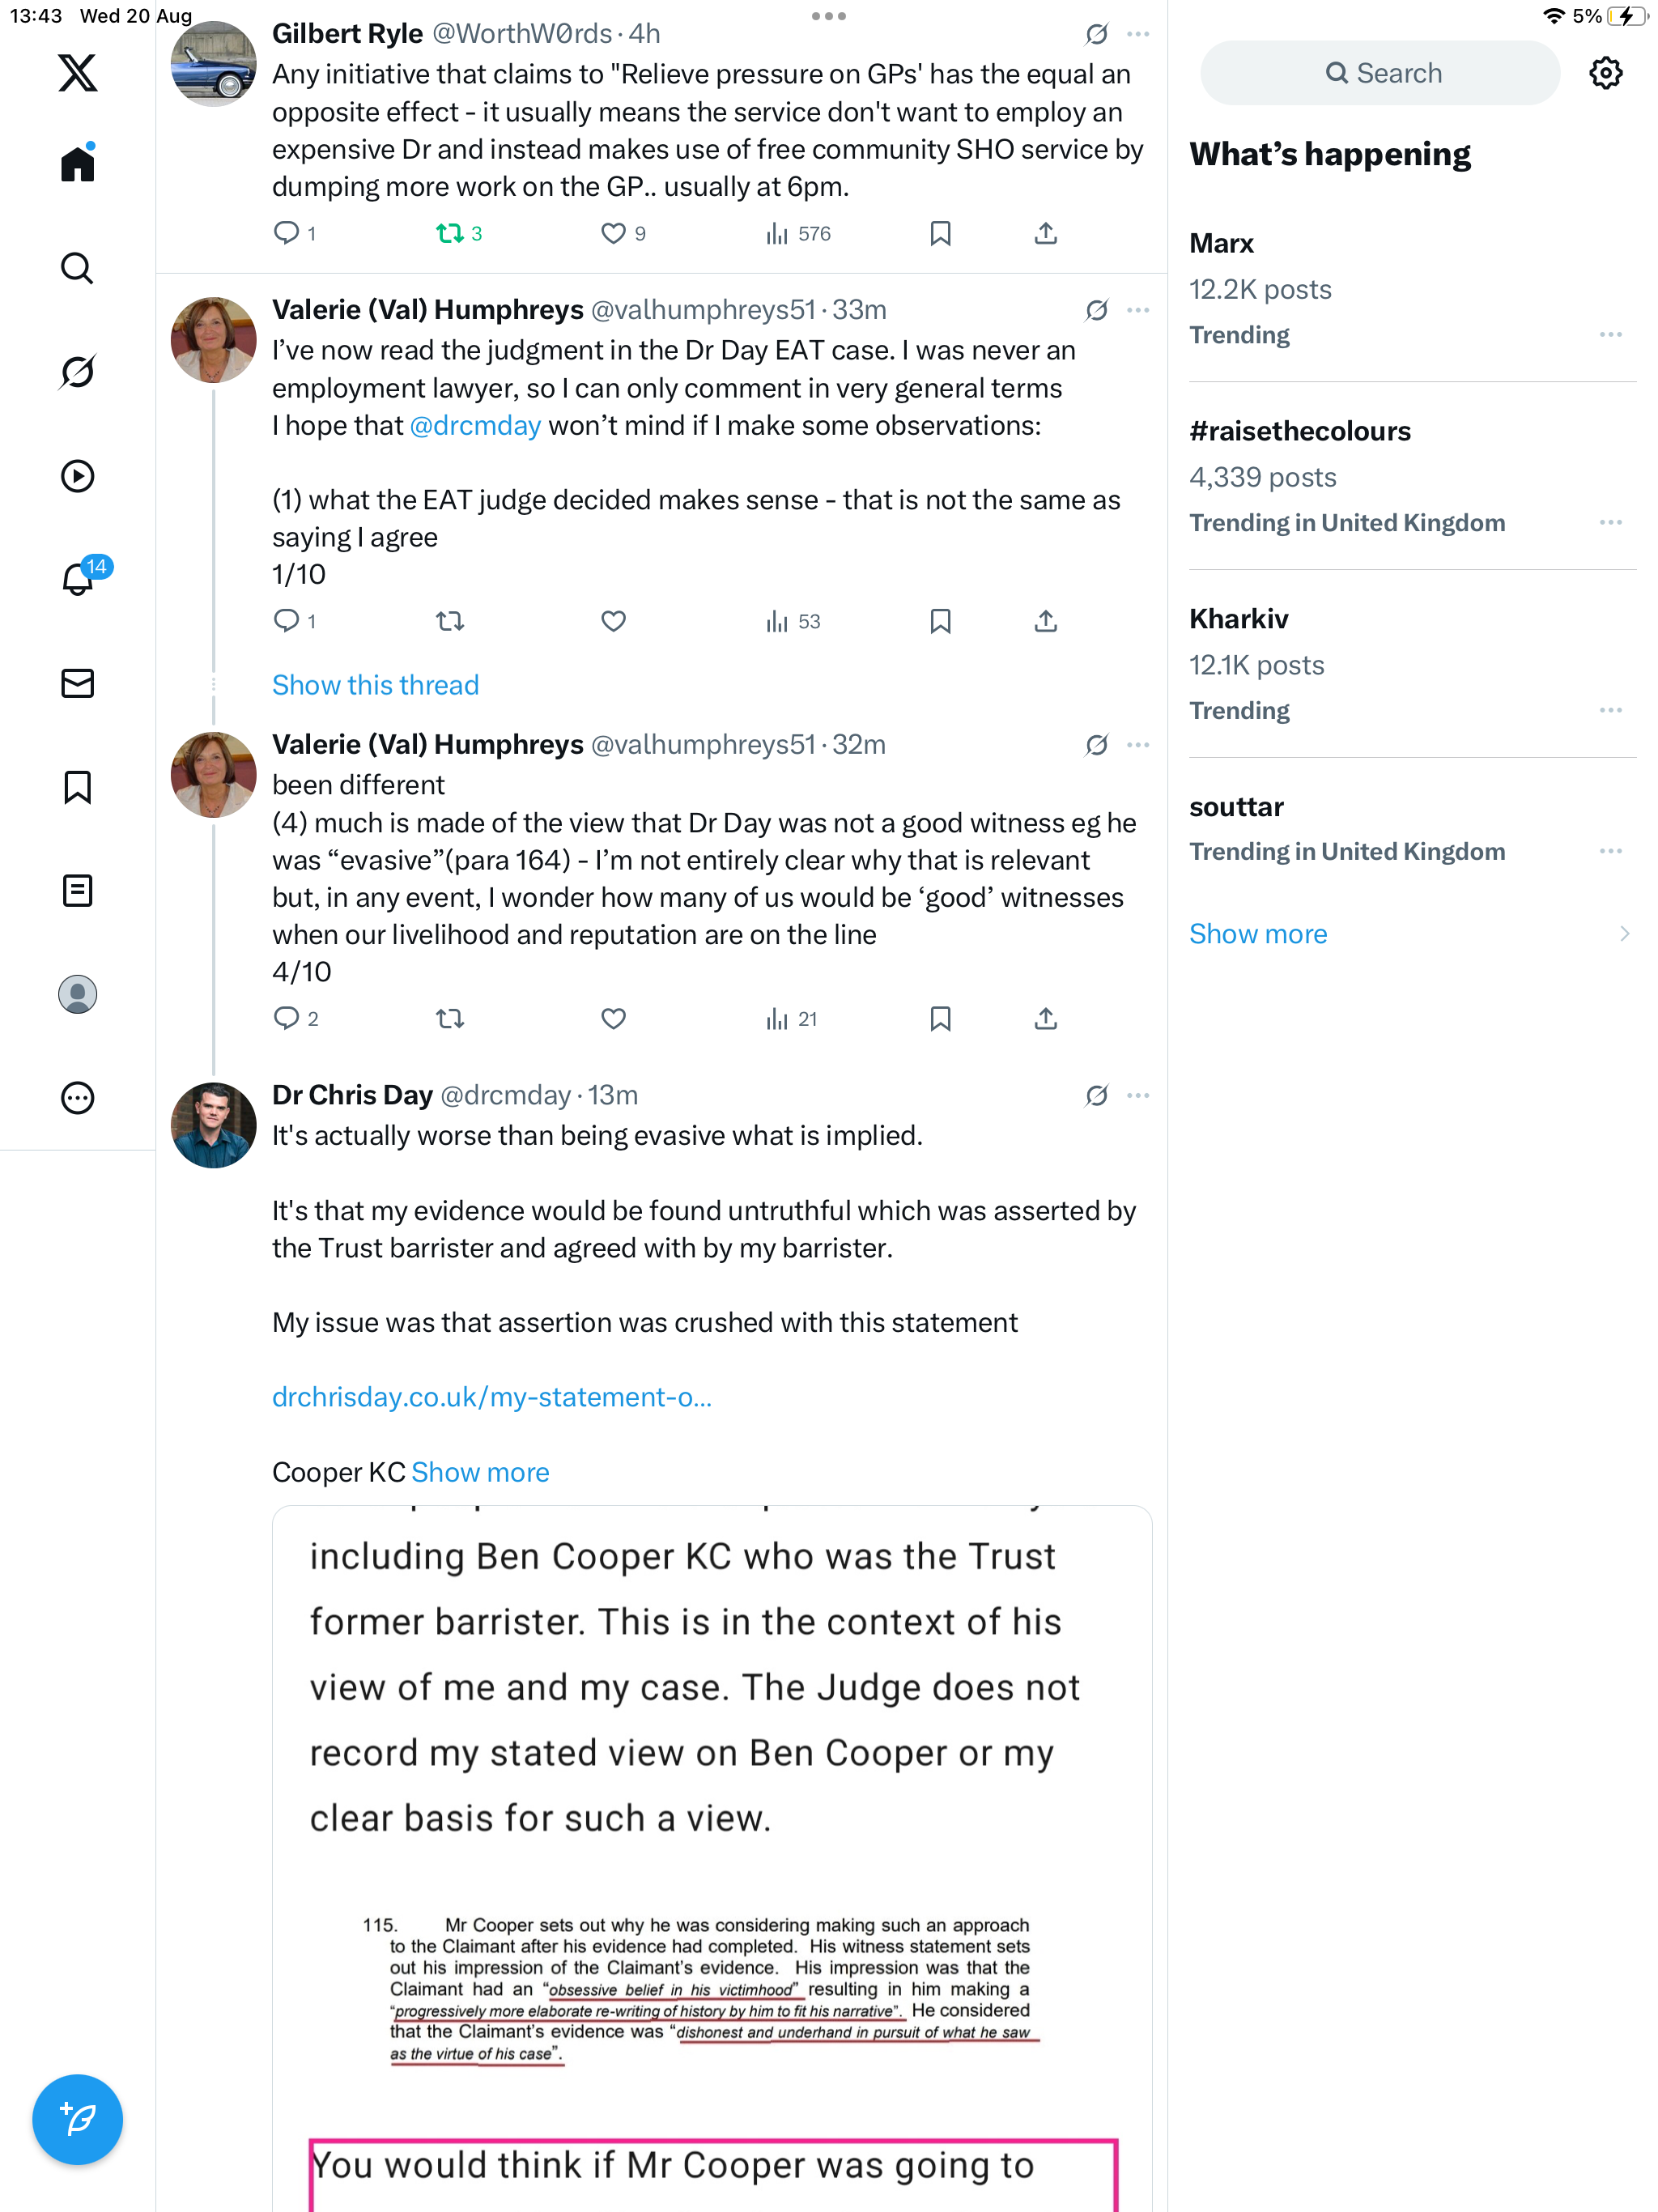Undo repost on Gilbert Ryle's post
This screenshot has width=1658, height=2212.
[450, 234]
